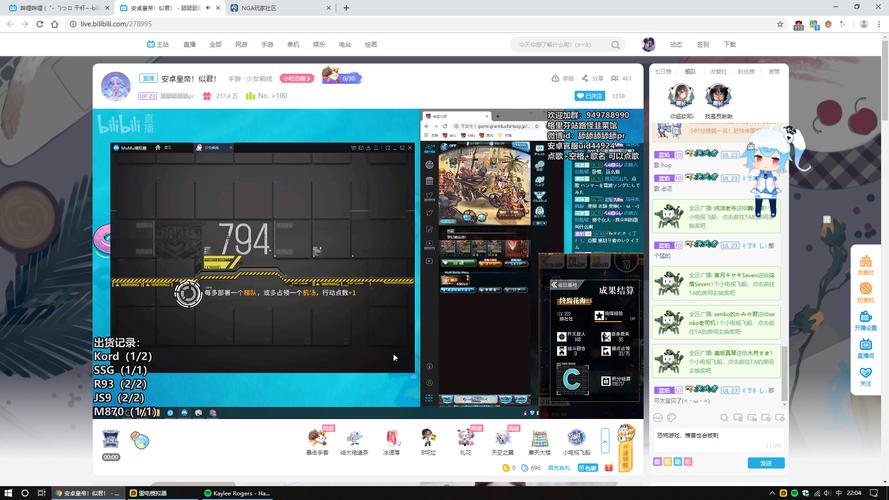
Task: Open 直播中心 in right sidebar
Action: click(865, 348)
